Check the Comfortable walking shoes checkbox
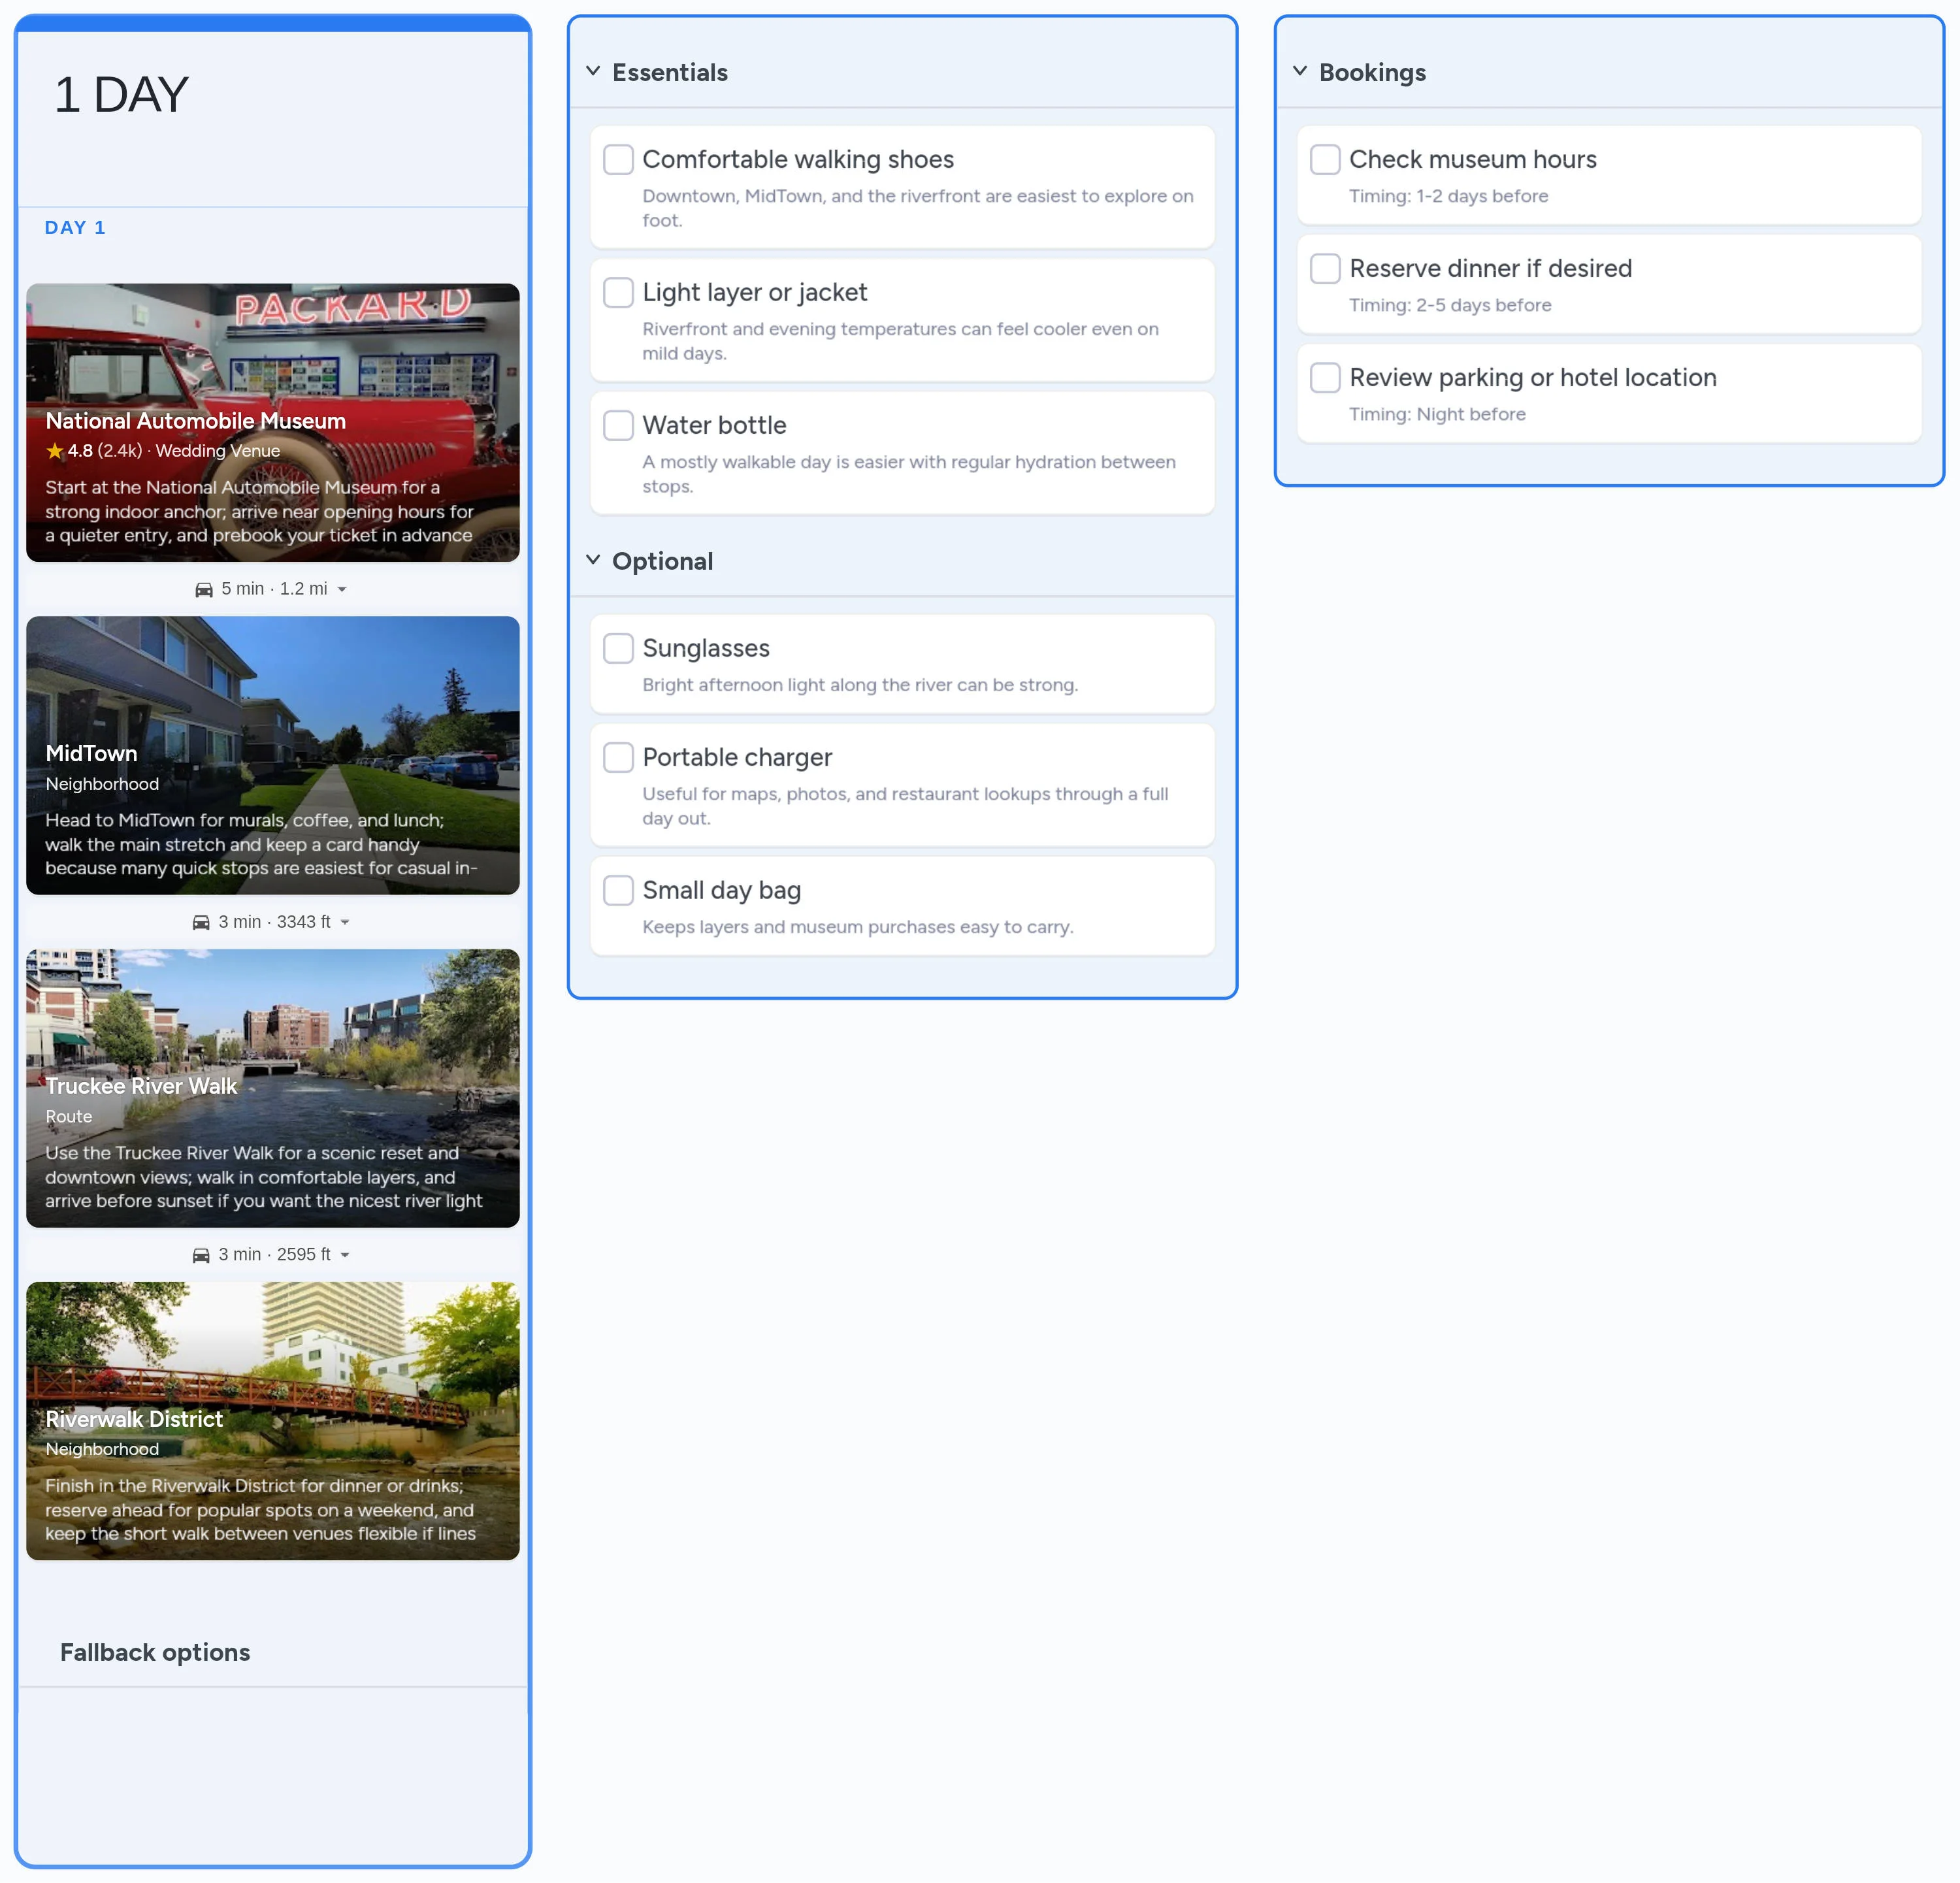 (x=618, y=160)
